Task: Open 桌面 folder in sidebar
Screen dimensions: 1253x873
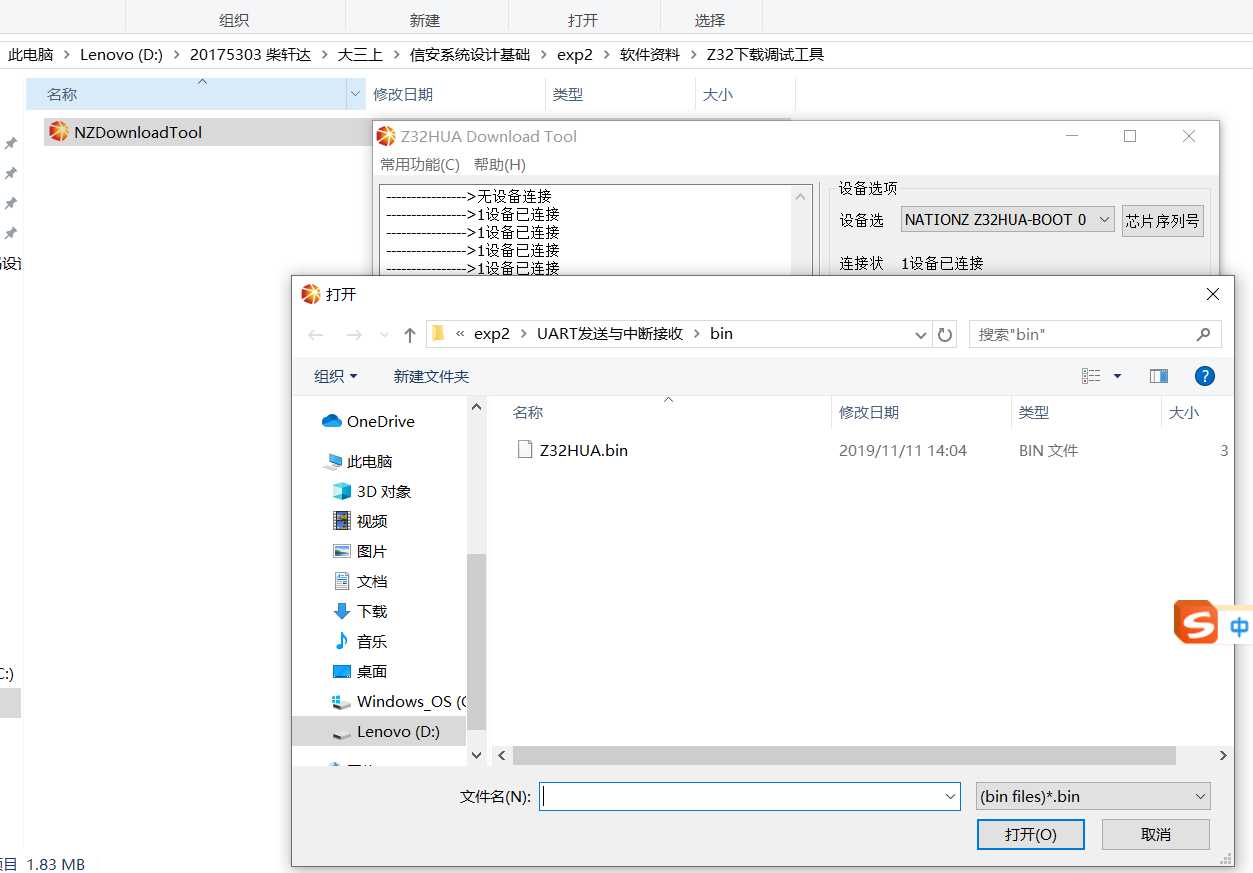Action: (359, 671)
